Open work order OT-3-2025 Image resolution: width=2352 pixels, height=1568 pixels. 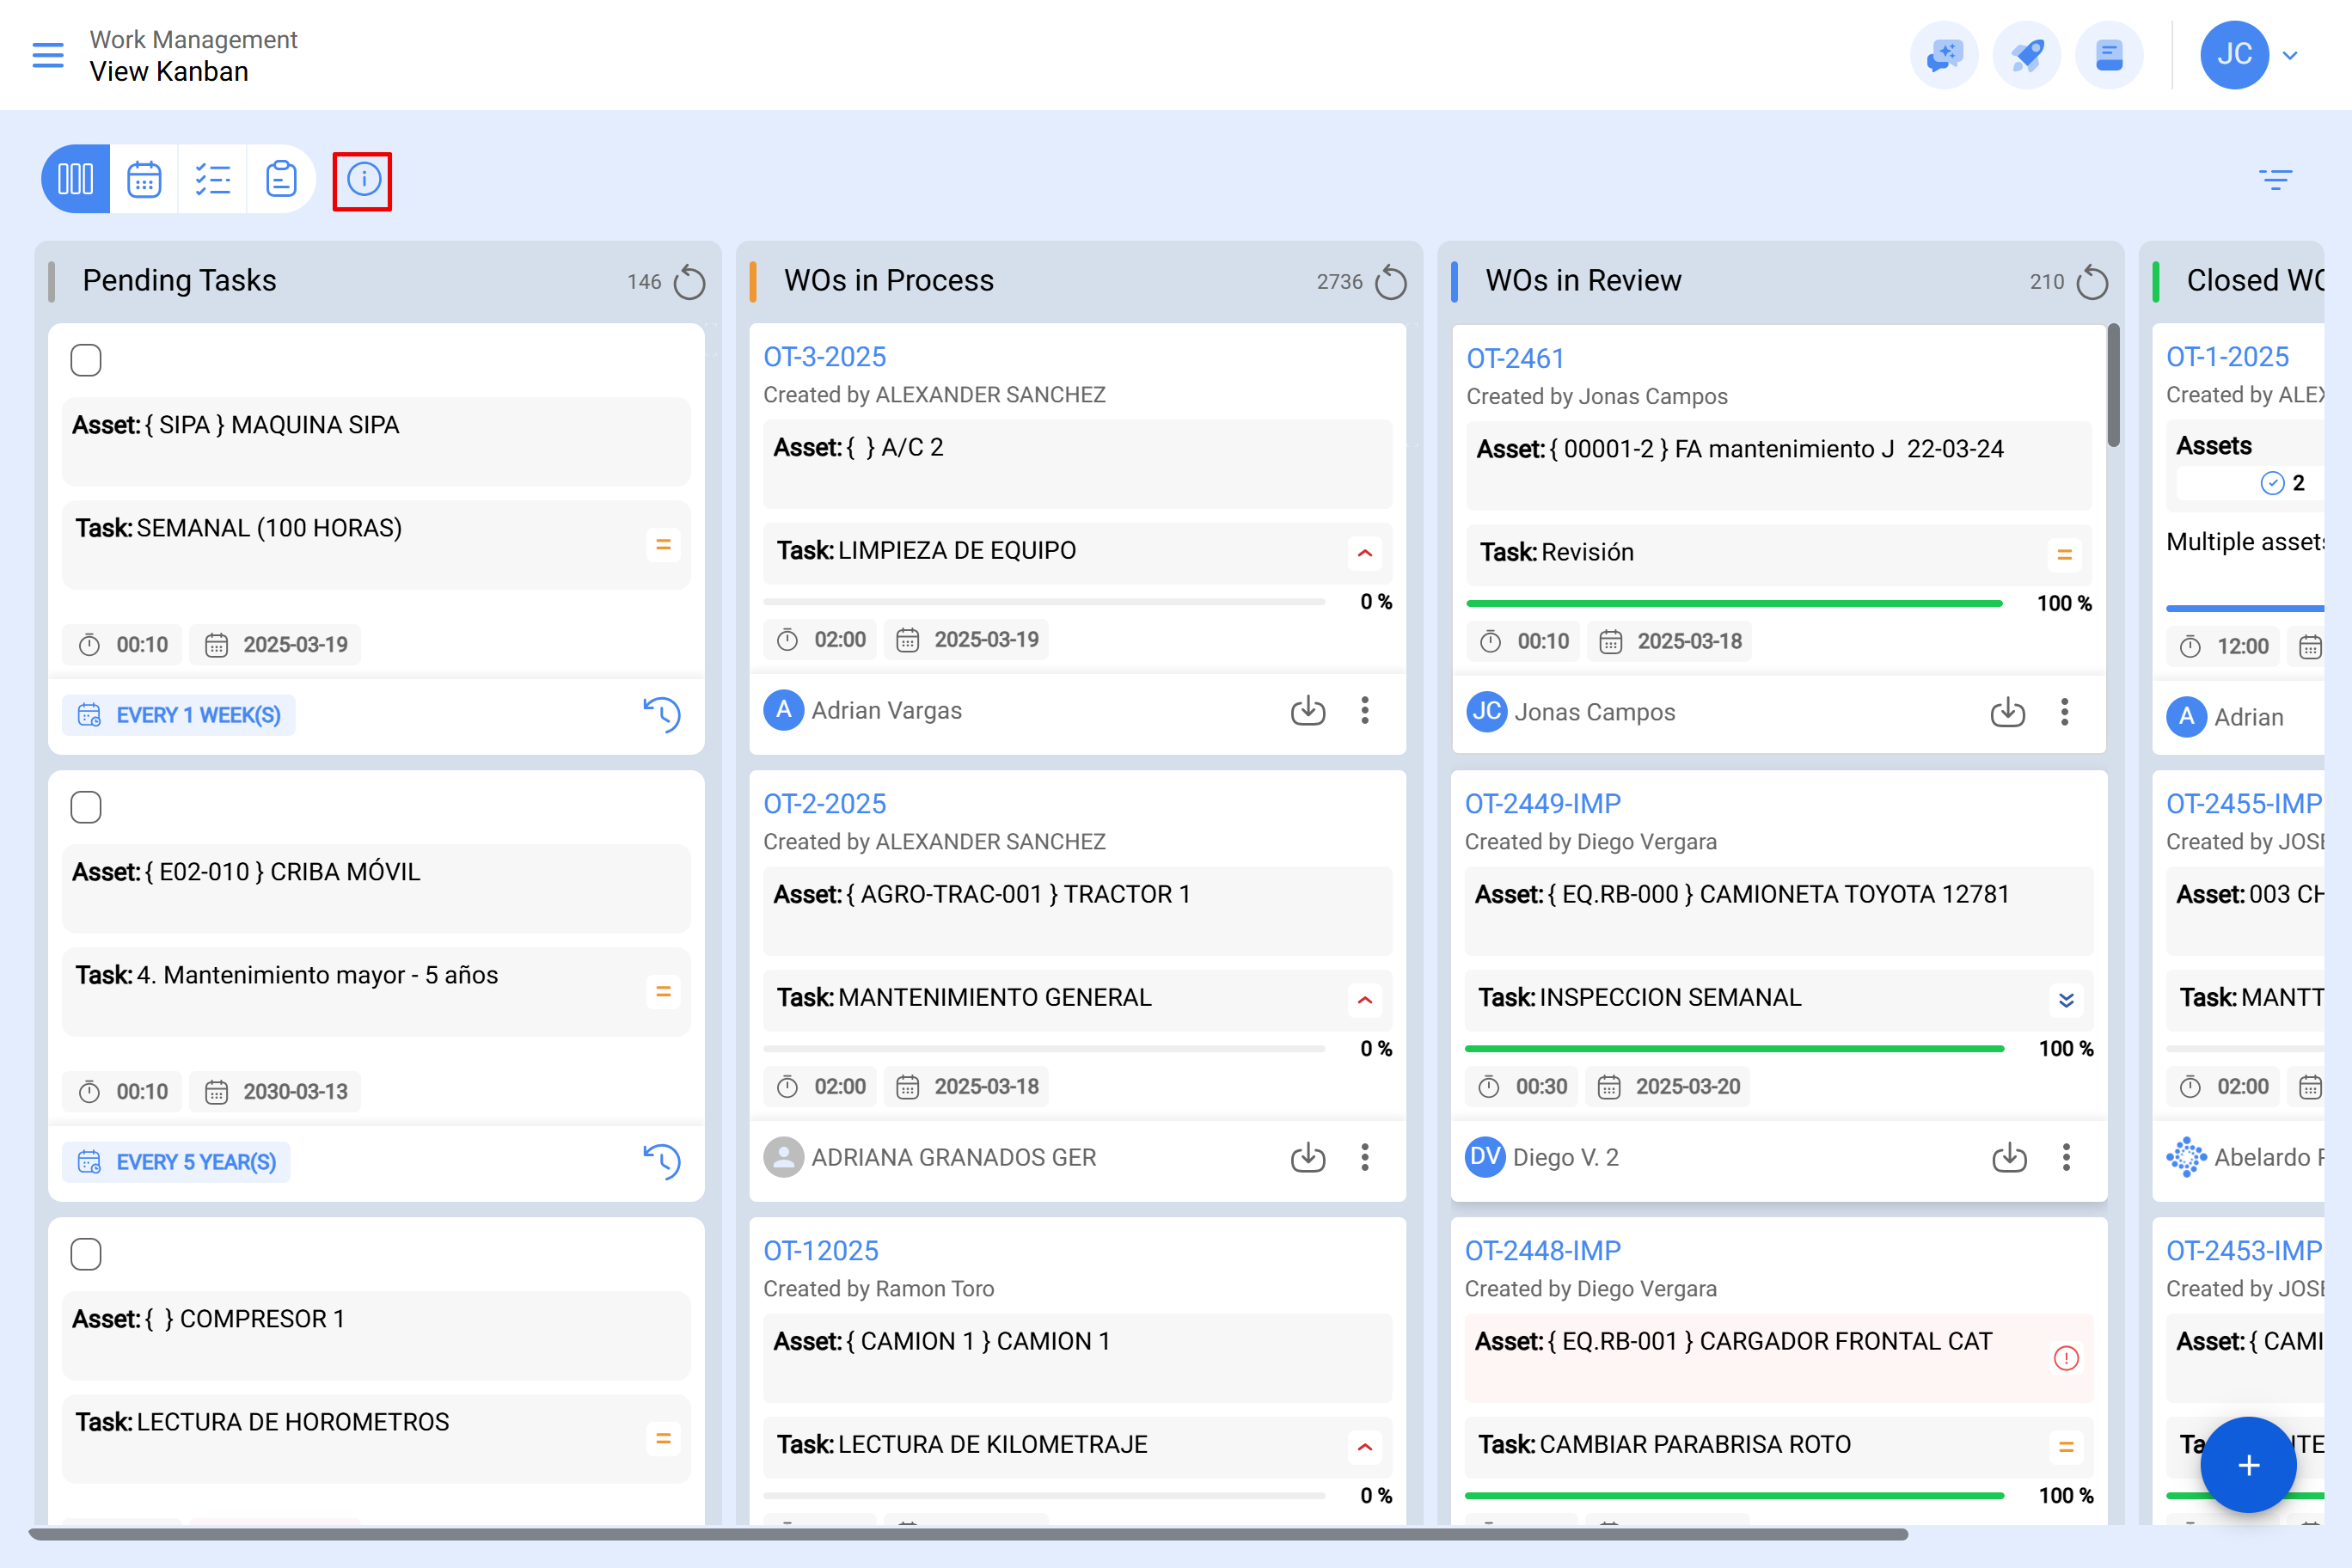pyautogui.click(x=825, y=357)
